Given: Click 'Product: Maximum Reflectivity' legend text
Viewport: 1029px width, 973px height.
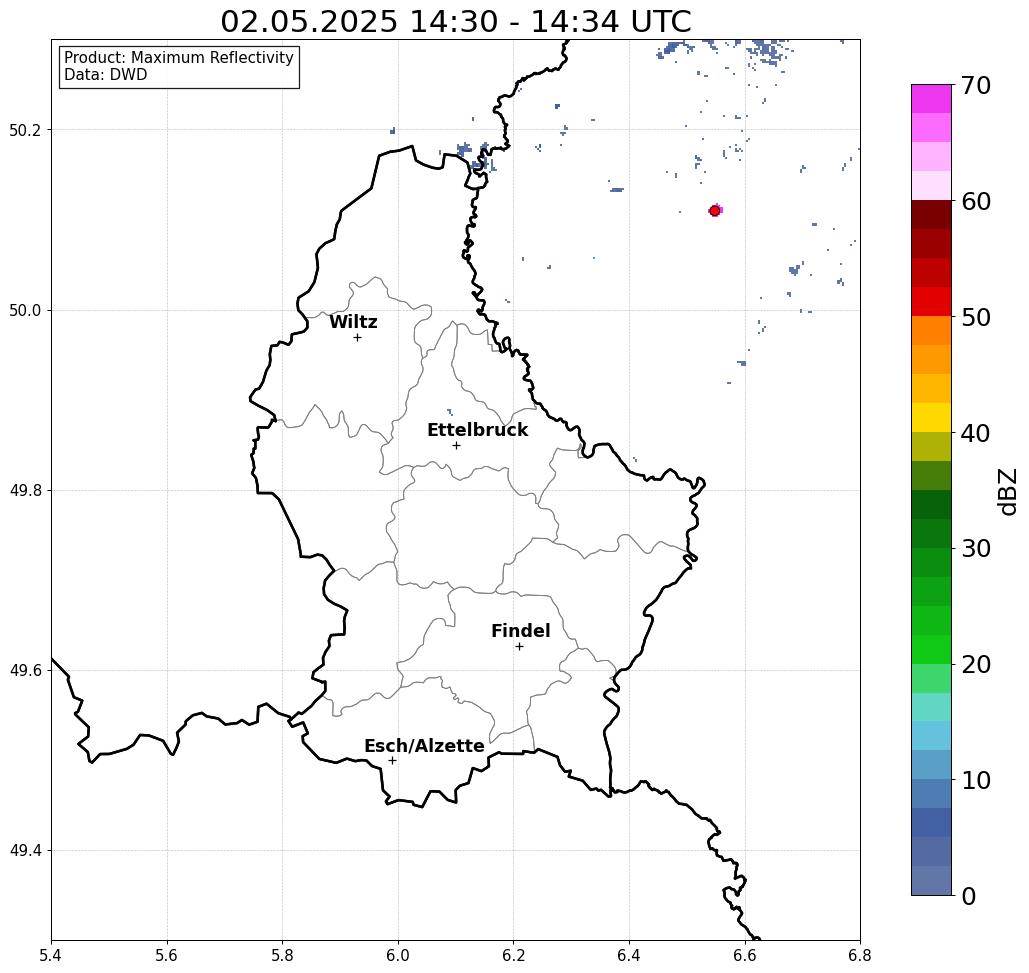Looking at the screenshot, I should point(178,58).
